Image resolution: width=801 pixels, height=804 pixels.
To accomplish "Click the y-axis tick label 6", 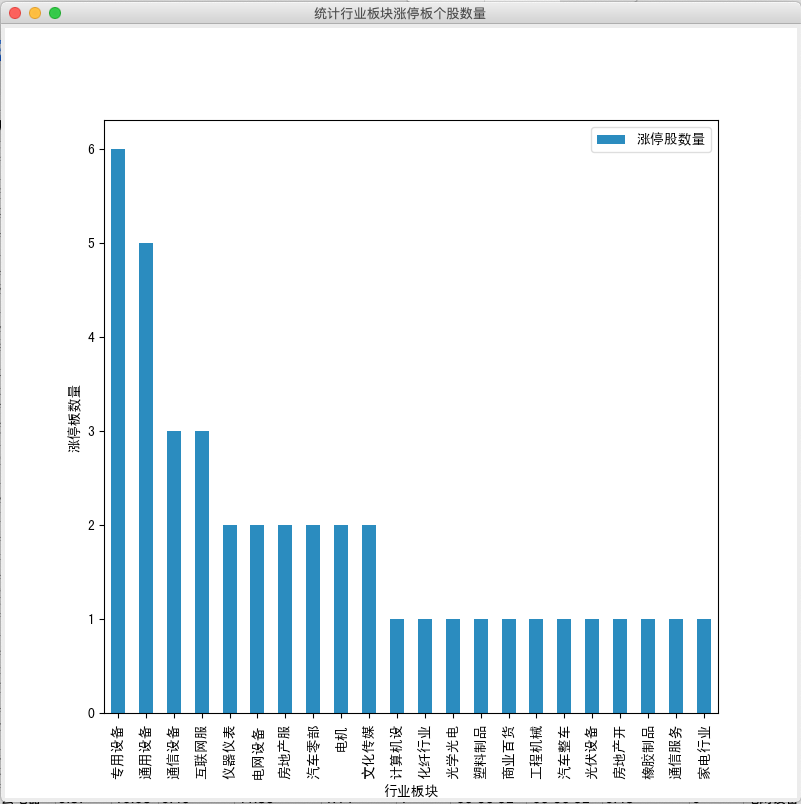I will coord(90,149).
